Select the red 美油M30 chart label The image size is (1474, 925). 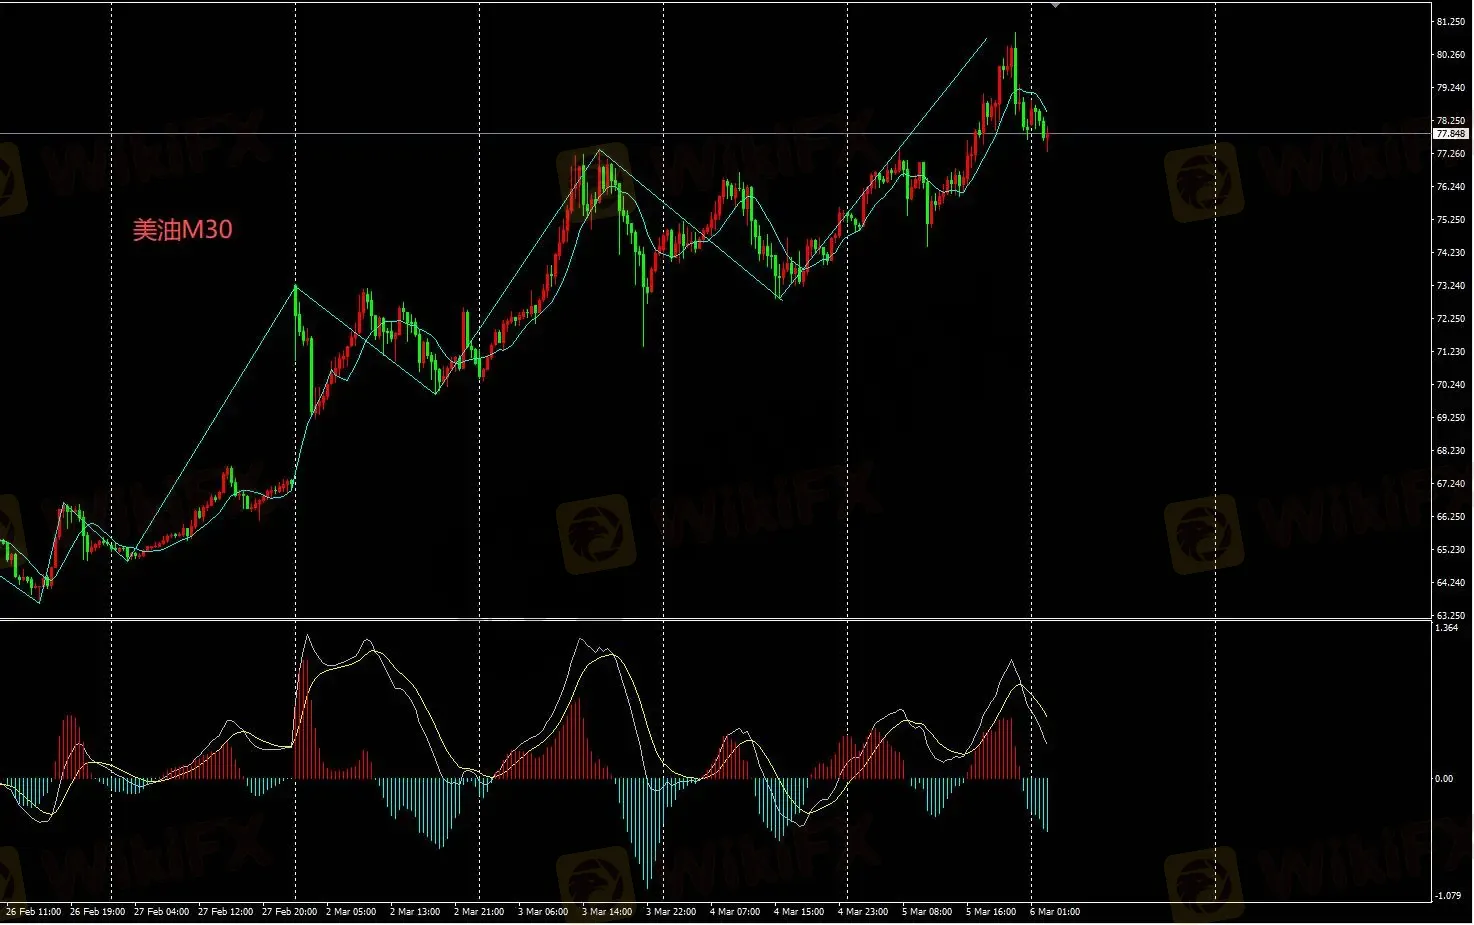[x=183, y=229]
